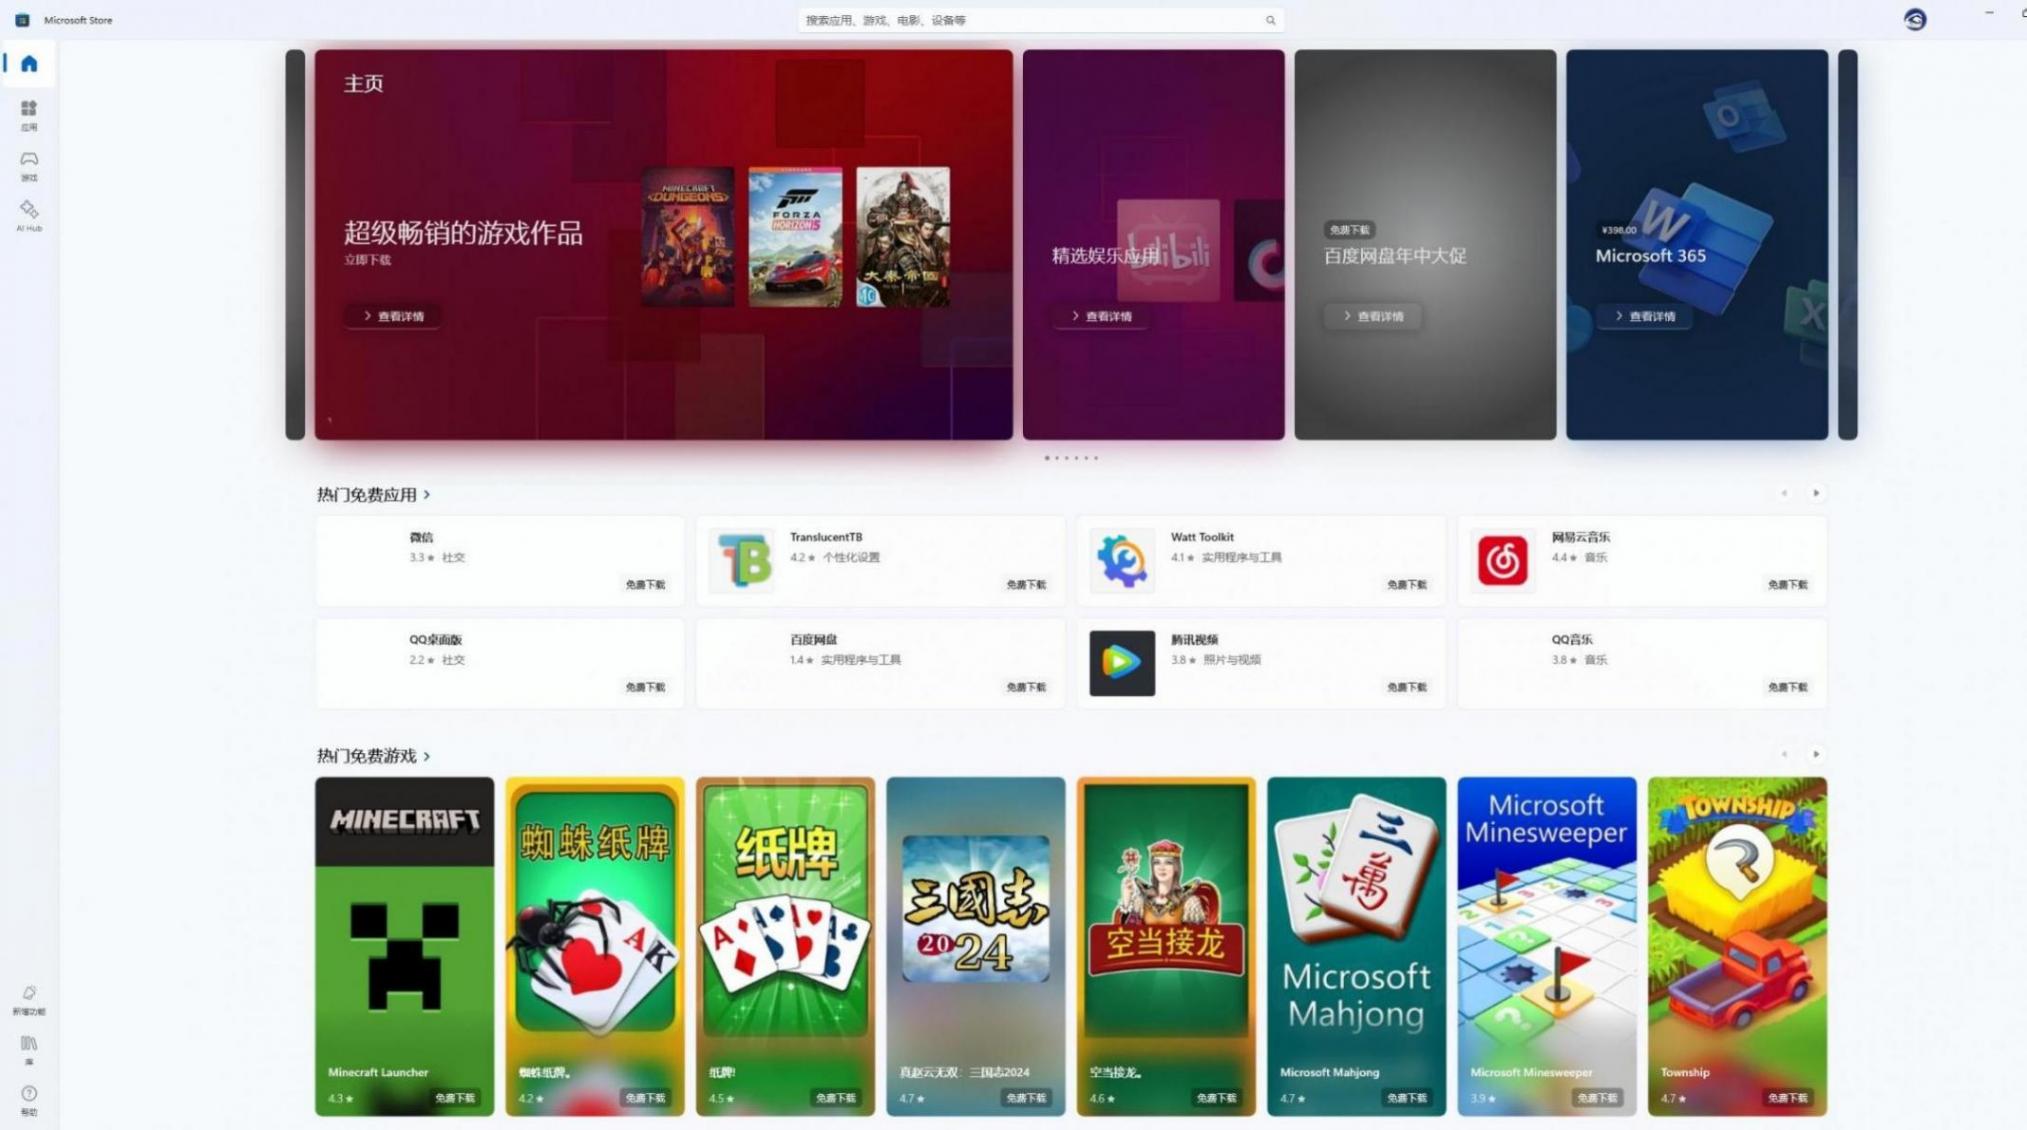Viewport: 2027px width, 1130px height.
Task: Click 免费下载 for Watt Toolkit
Action: pos(1407,585)
